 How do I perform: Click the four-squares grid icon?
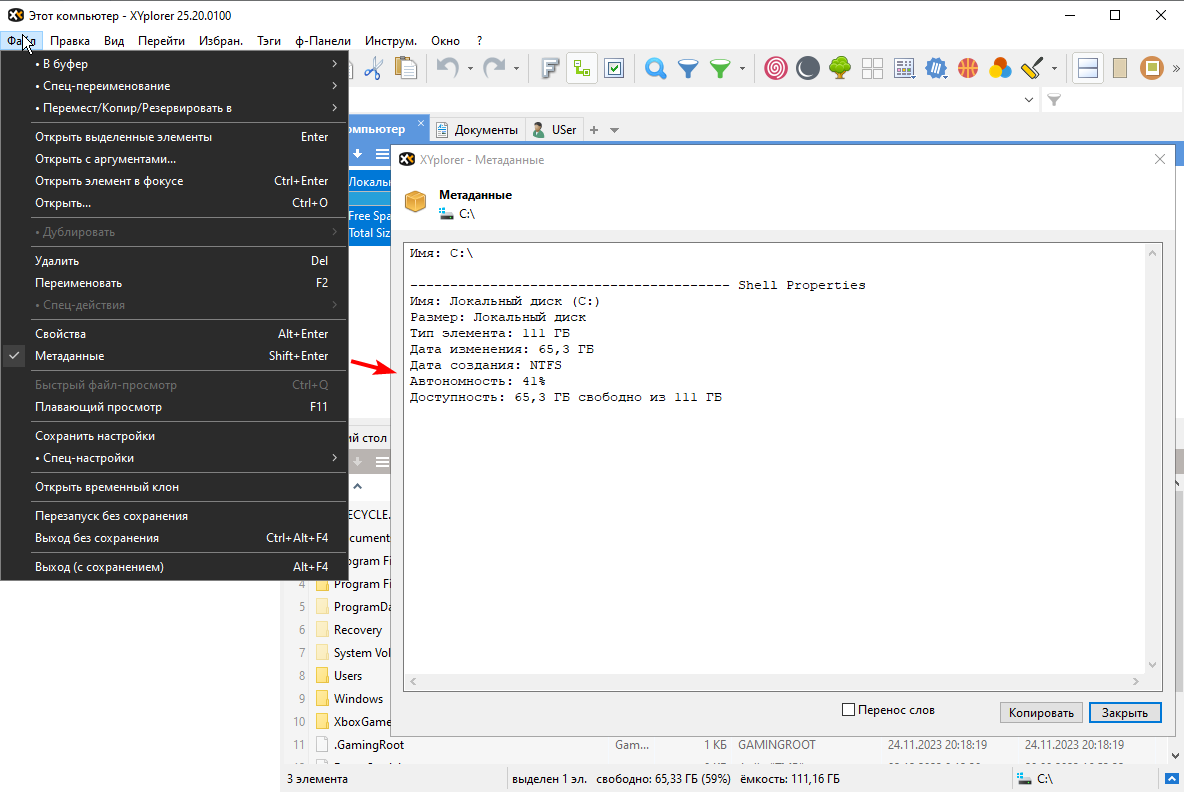point(872,69)
